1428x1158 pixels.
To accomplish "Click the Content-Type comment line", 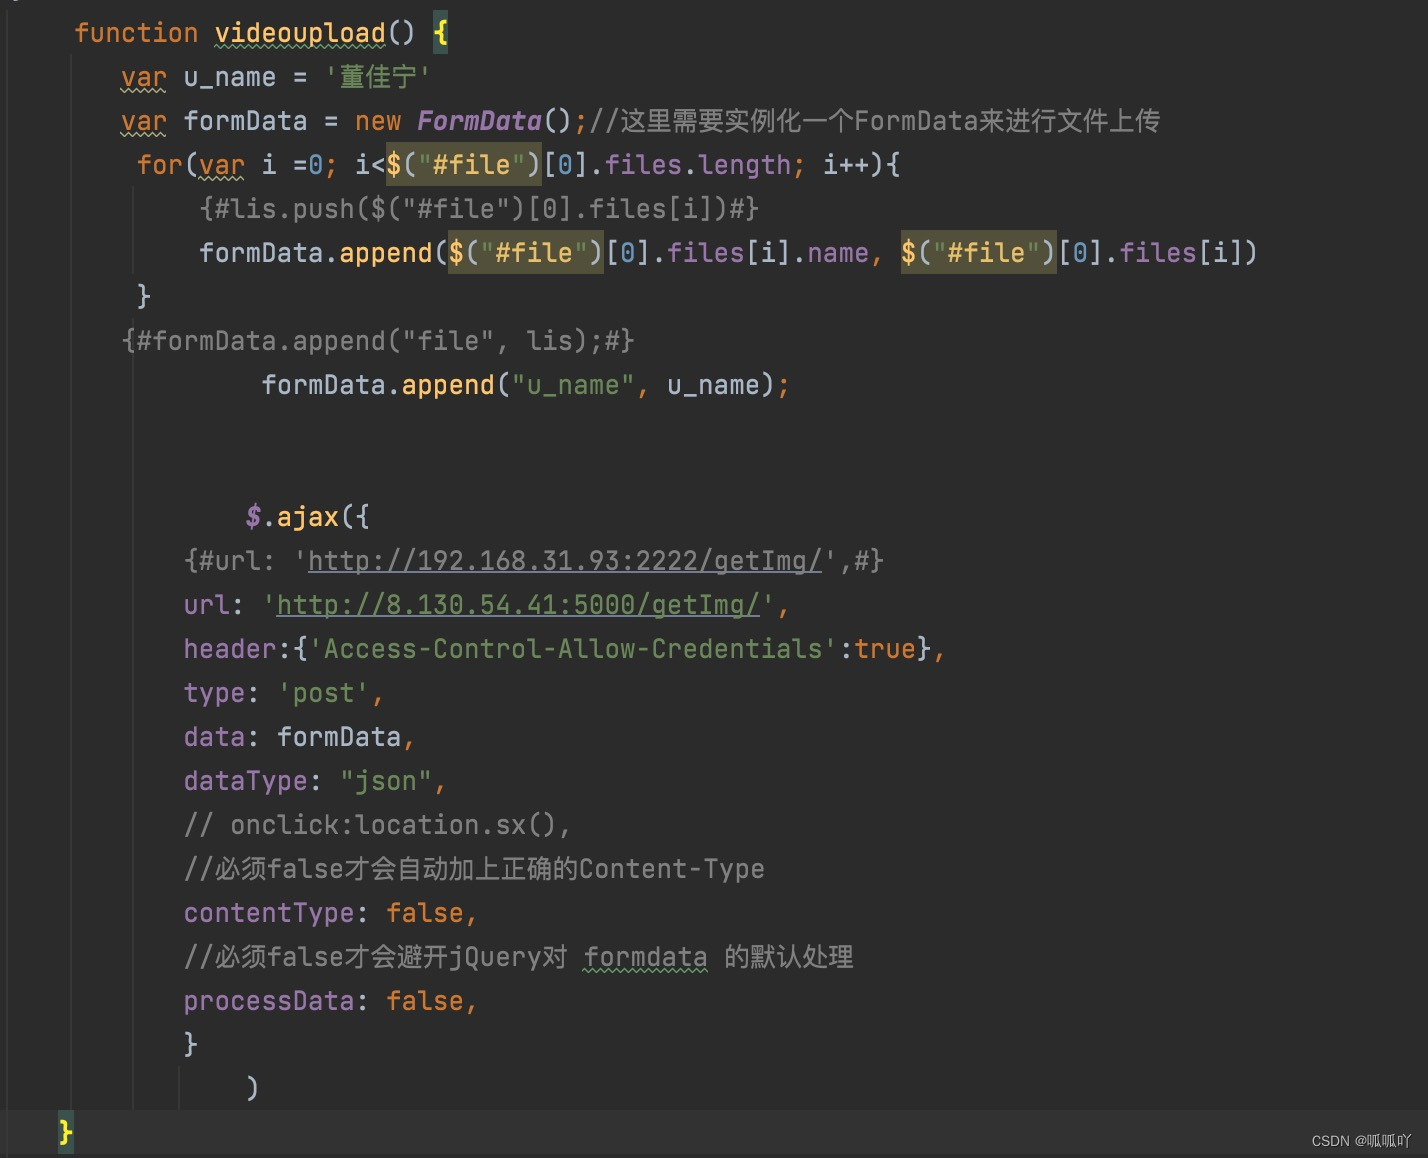I will (474, 869).
